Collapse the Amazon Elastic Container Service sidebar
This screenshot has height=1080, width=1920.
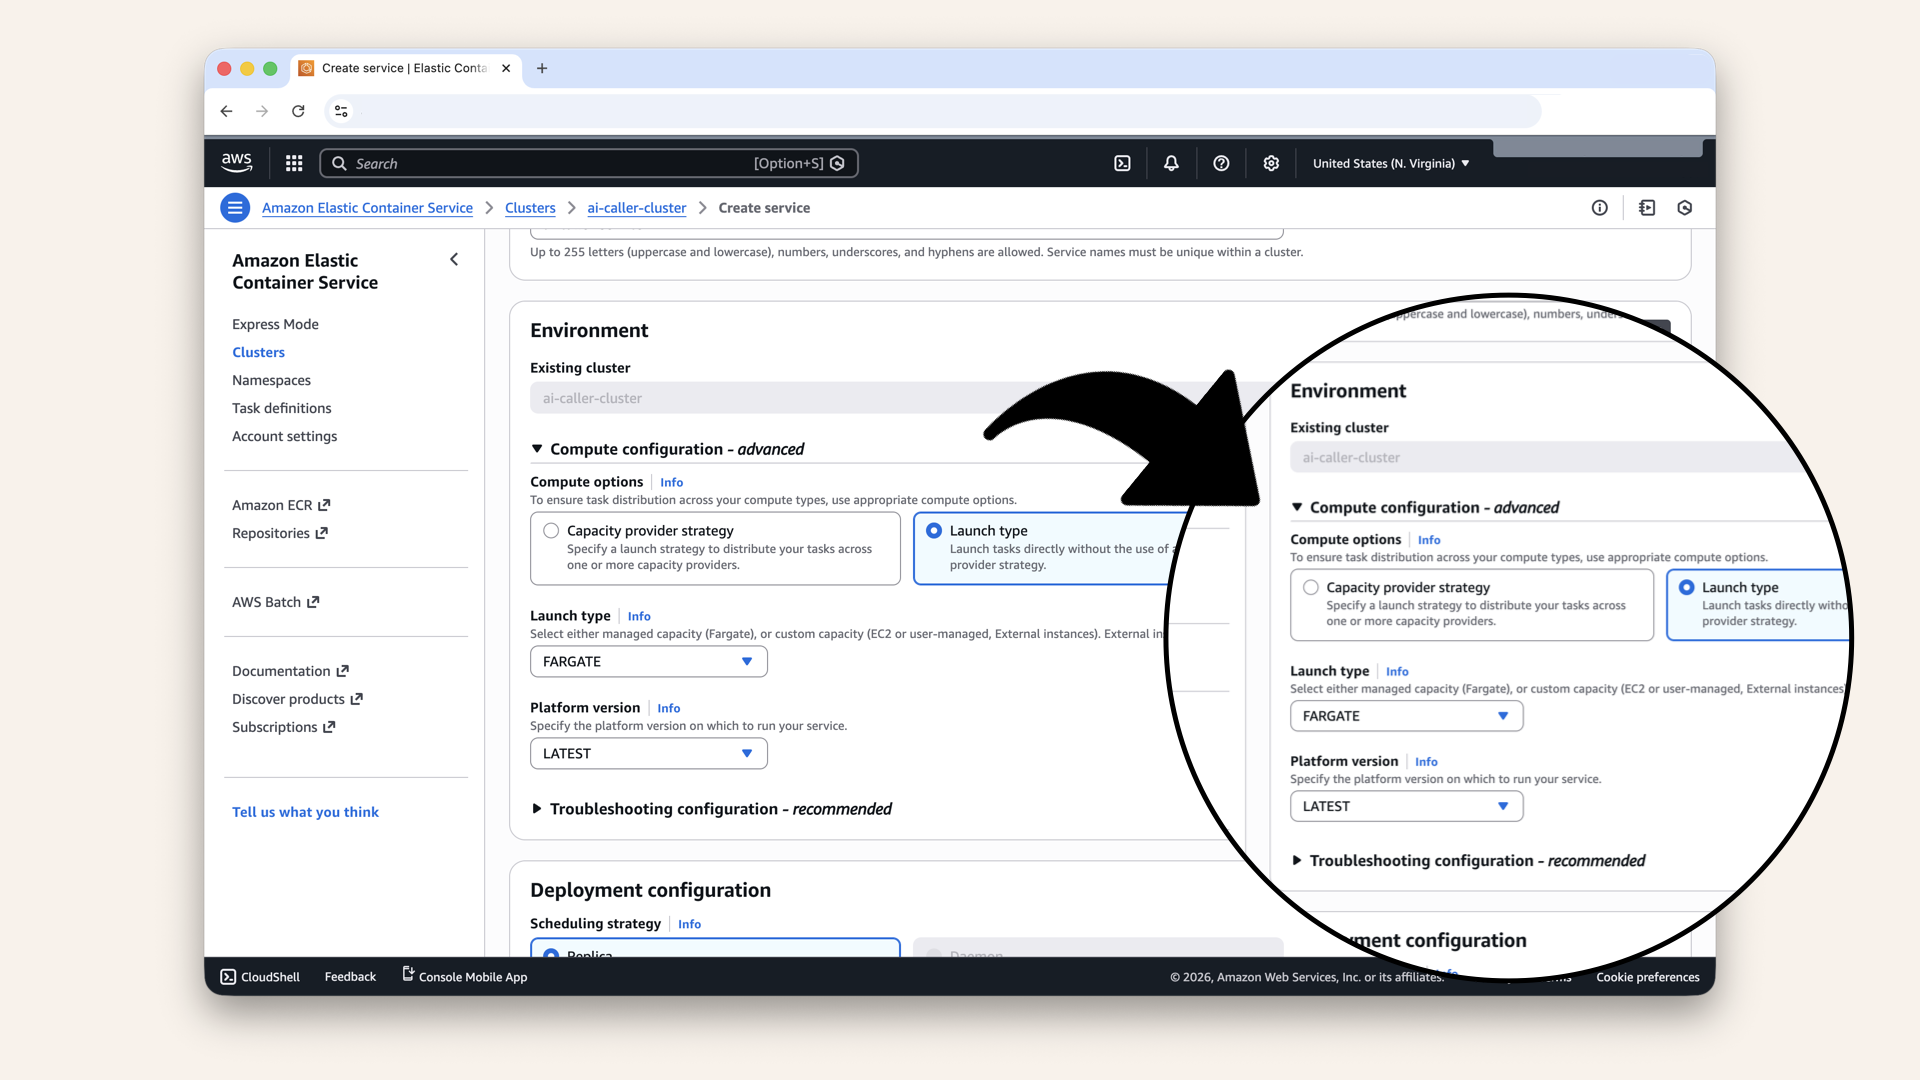[x=454, y=260]
